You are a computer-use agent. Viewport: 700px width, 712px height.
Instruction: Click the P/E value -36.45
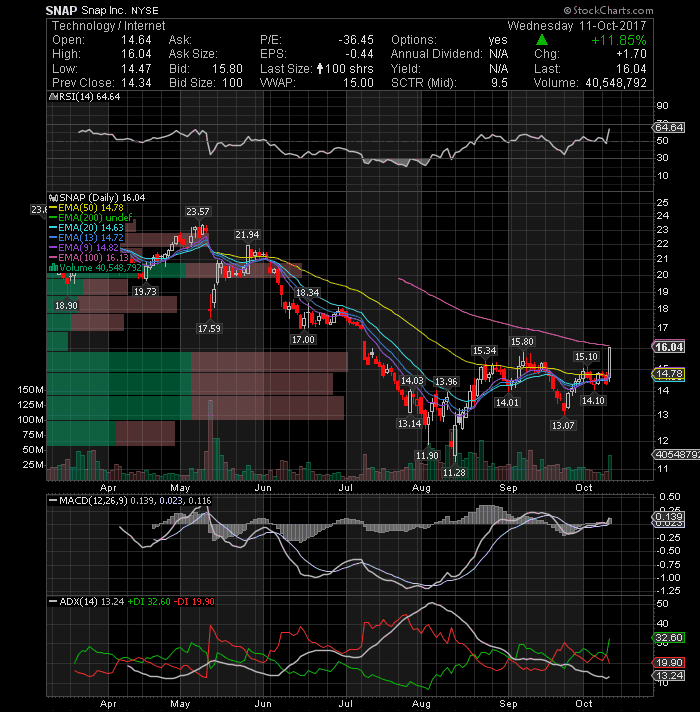[x=356, y=40]
